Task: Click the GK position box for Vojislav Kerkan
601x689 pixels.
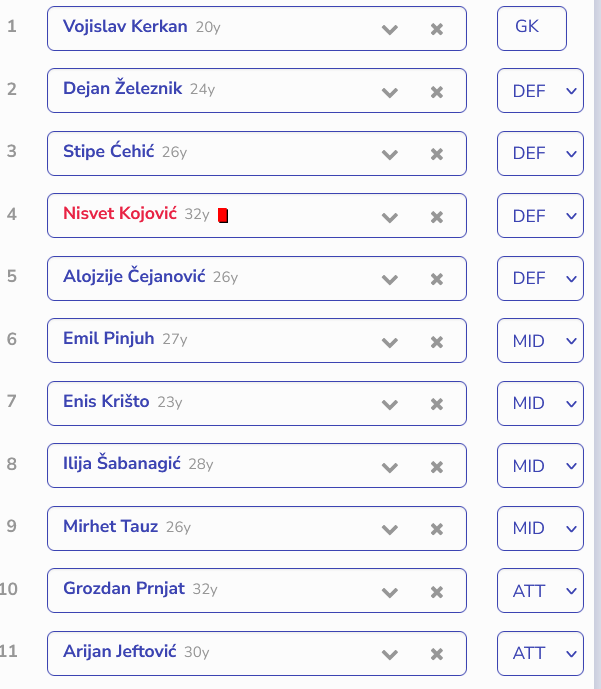Action: tap(532, 29)
